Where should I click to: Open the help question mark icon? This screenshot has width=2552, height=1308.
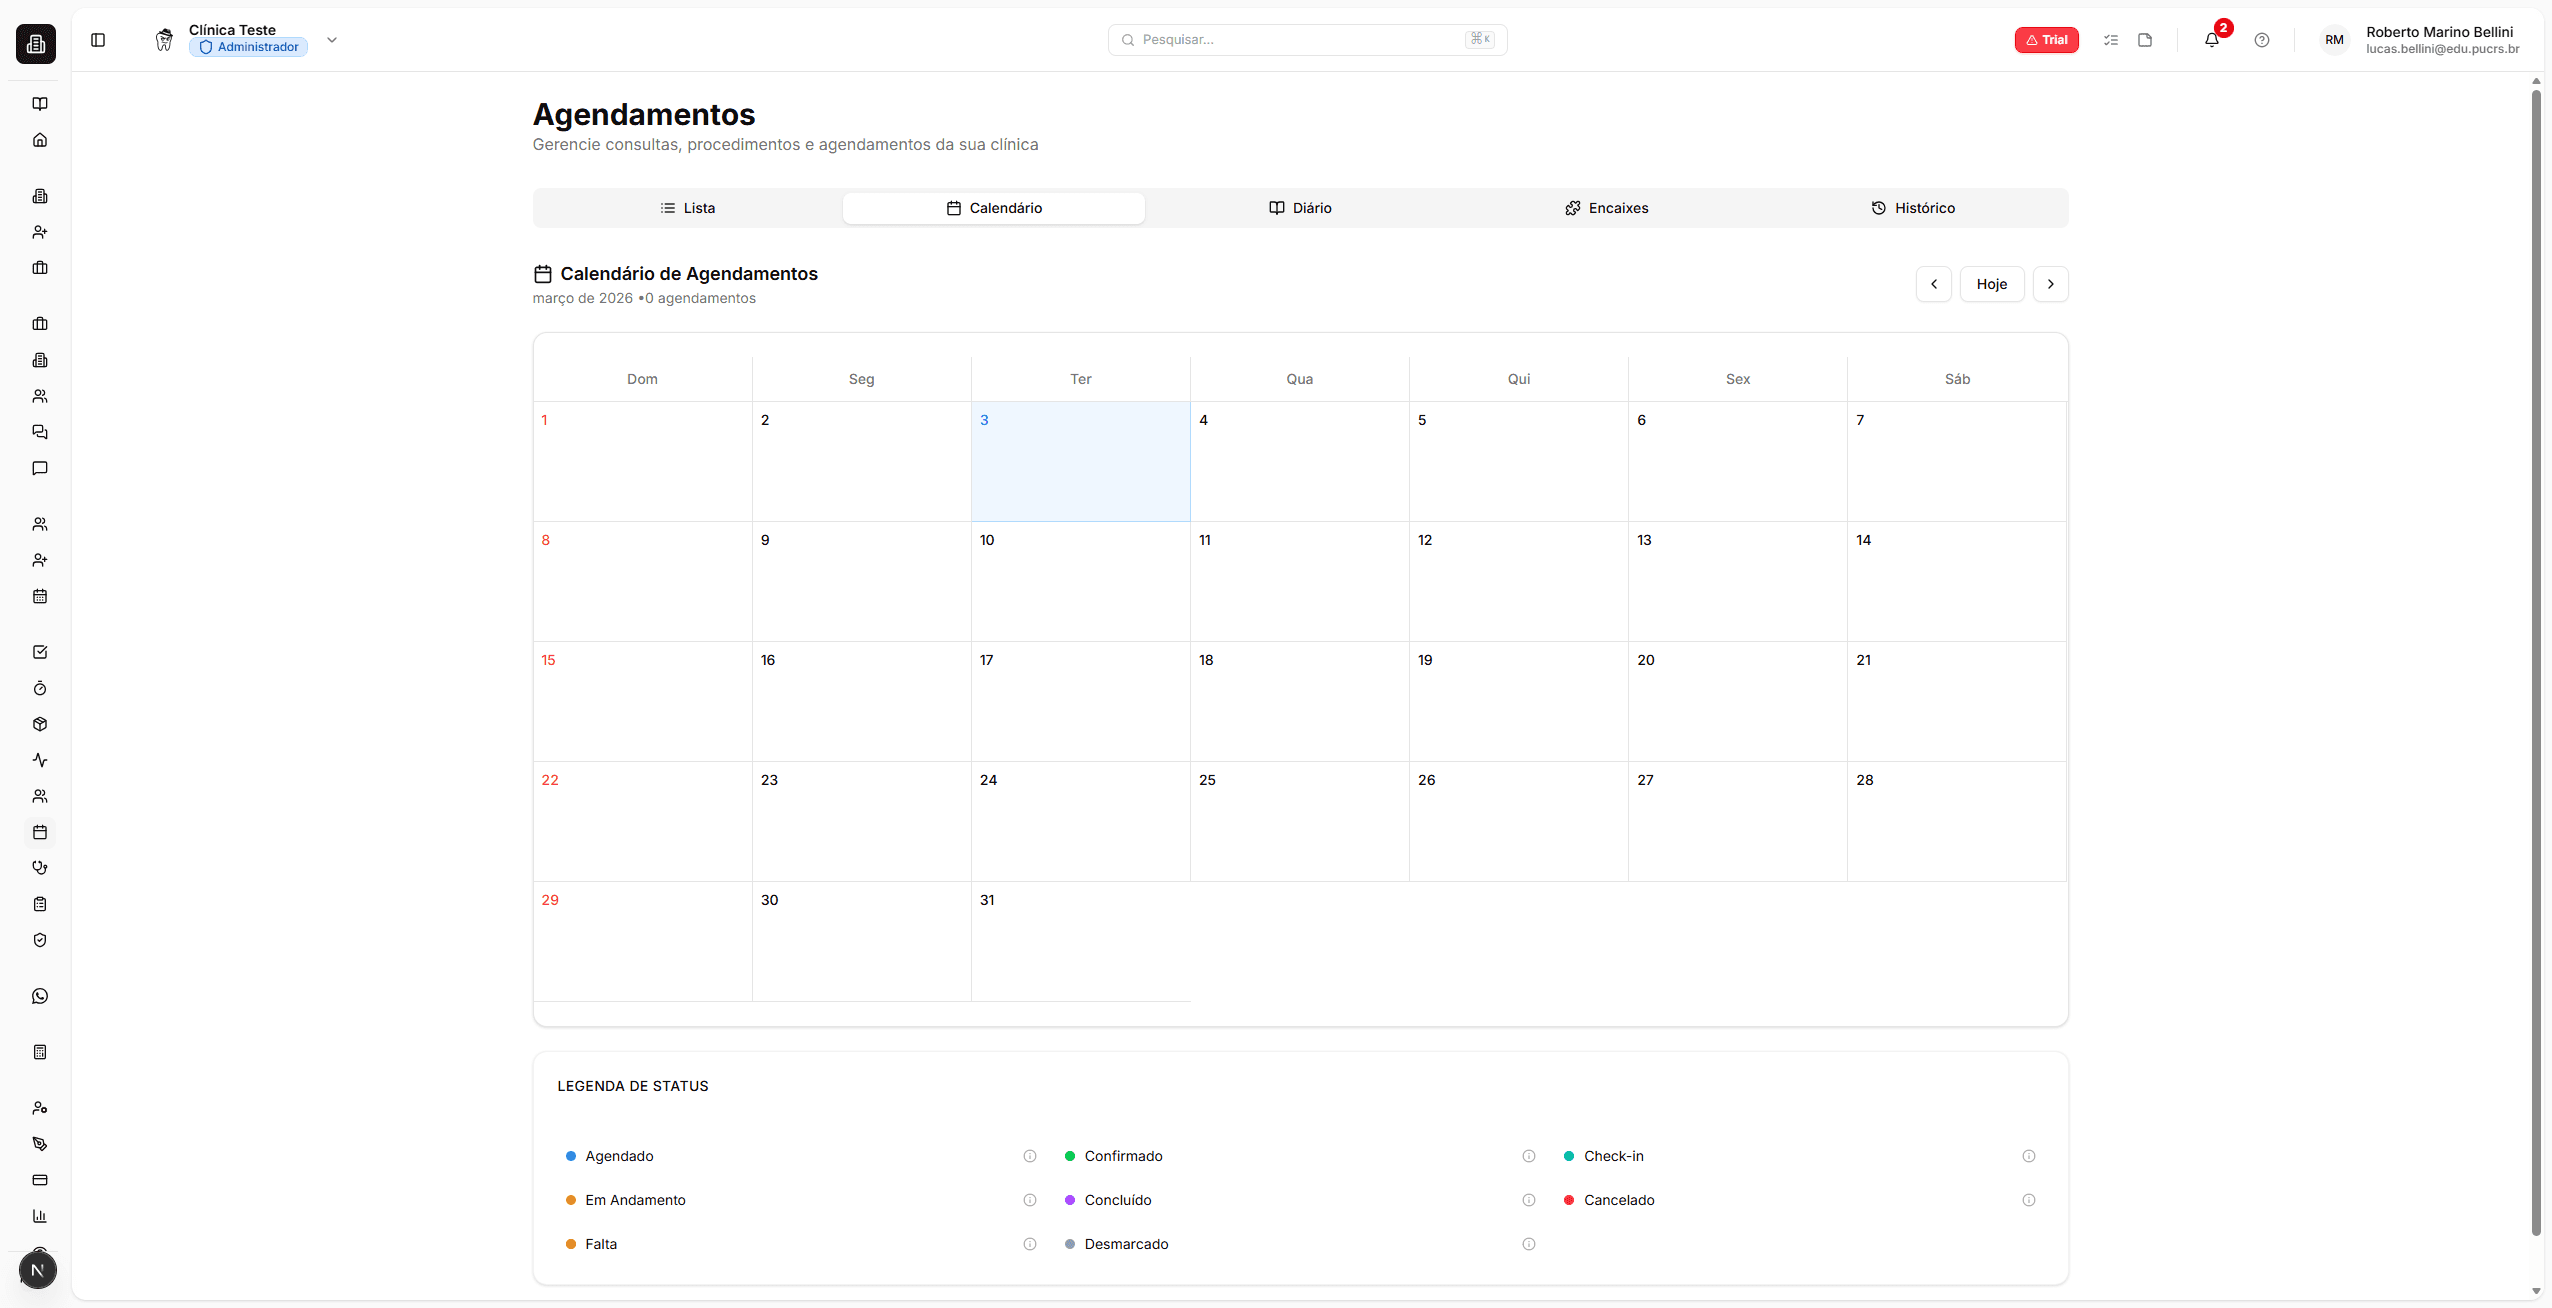click(x=2262, y=40)
